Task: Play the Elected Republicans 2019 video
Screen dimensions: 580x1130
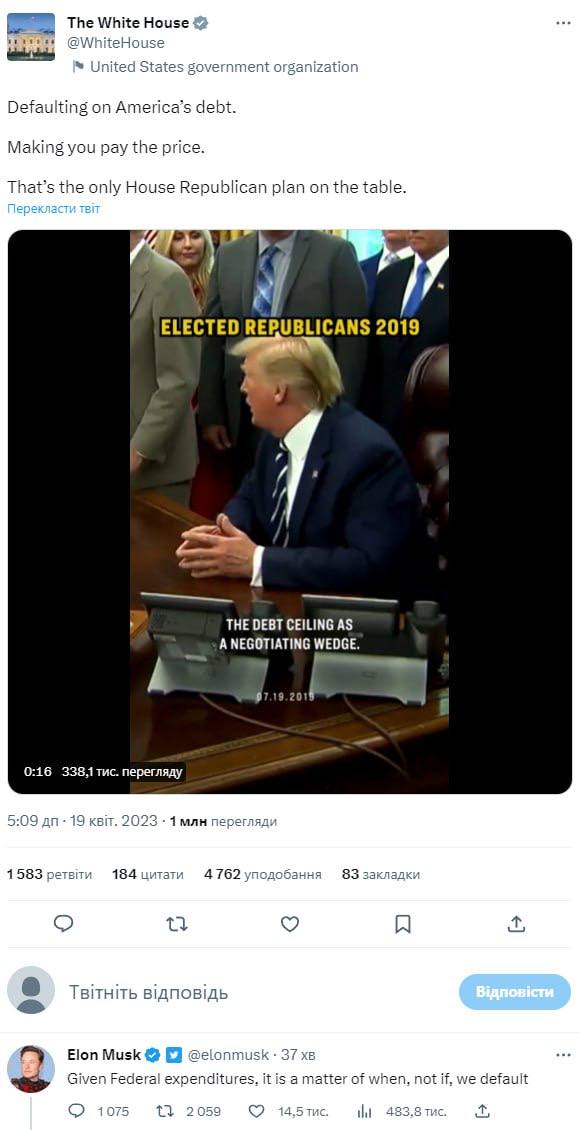Action: (290, 512)
